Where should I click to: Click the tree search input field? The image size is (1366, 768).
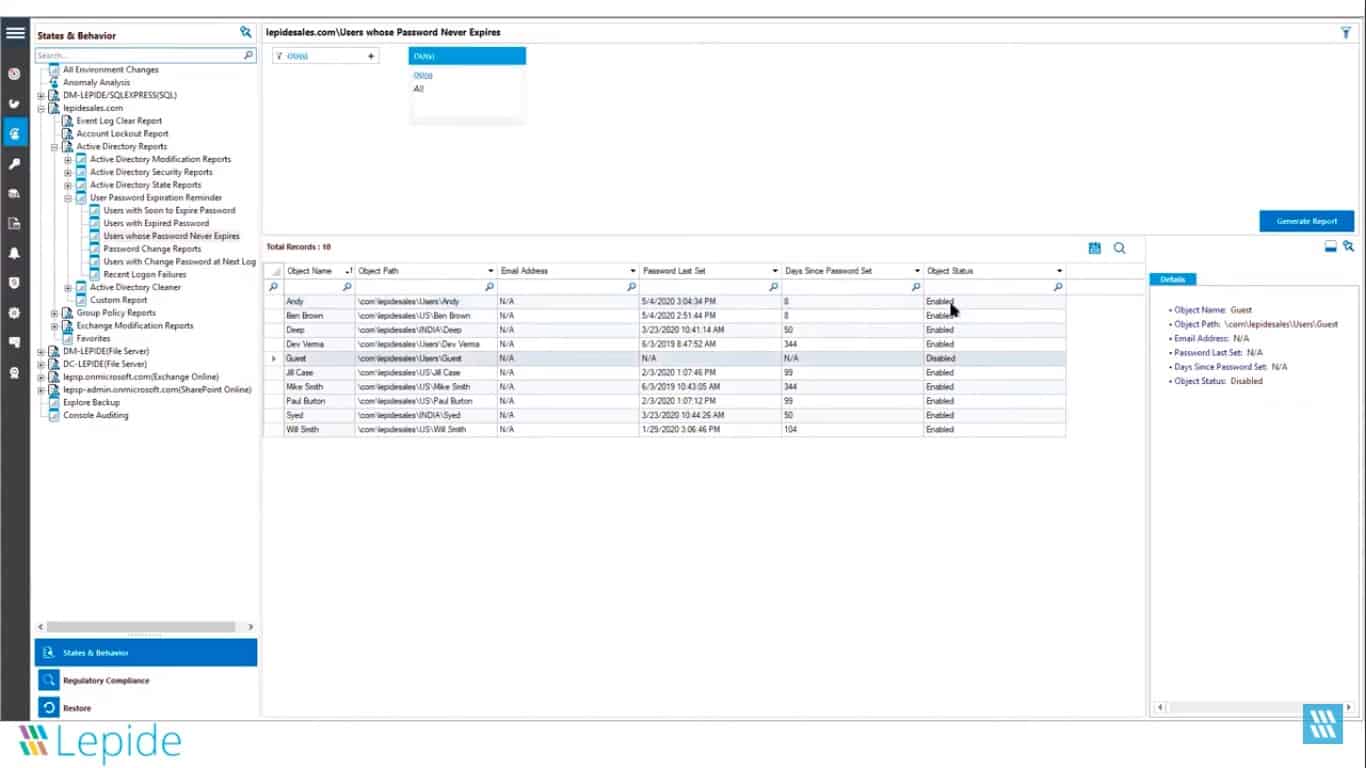[138, 56]
